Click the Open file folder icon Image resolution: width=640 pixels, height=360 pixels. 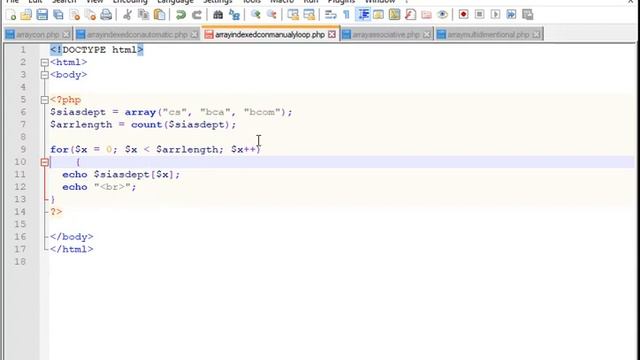26,15
